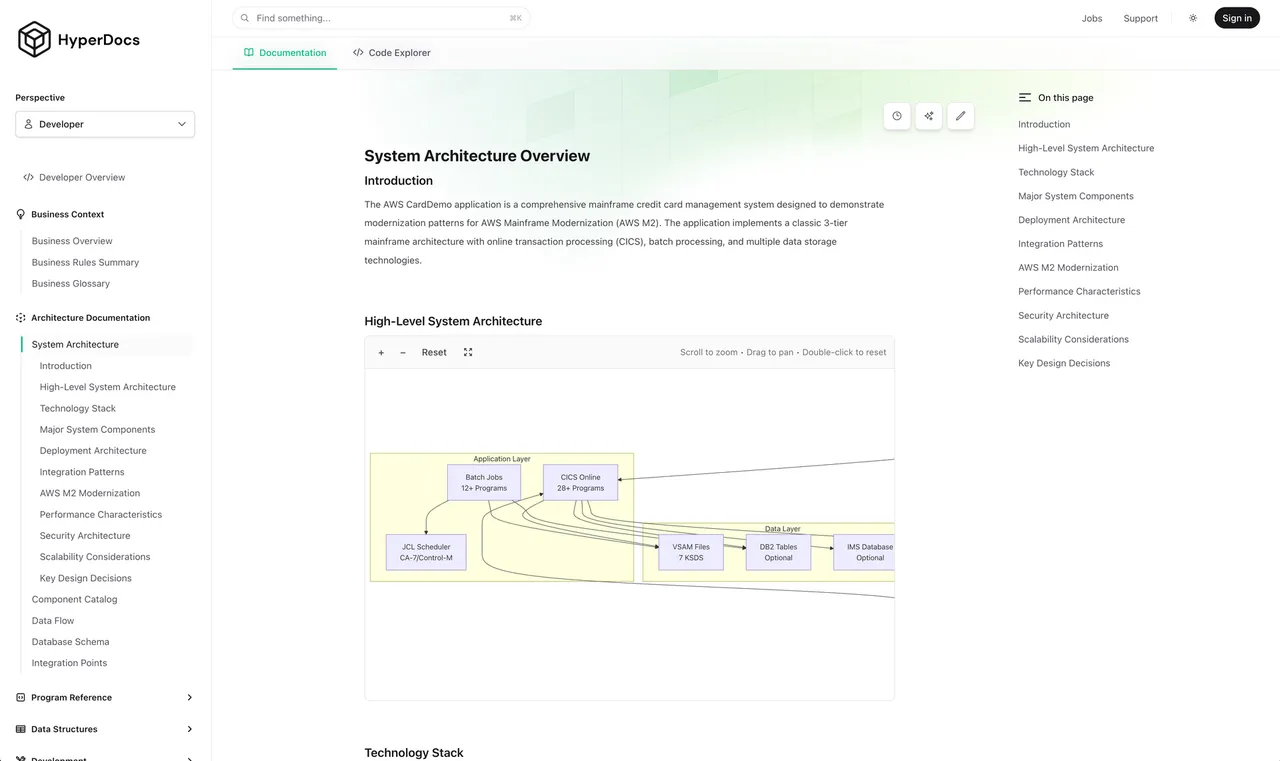This screenshot has height=761, width=1280.
Task: Click the AI sparkles icon button
Action: click(x=929, y=116)
